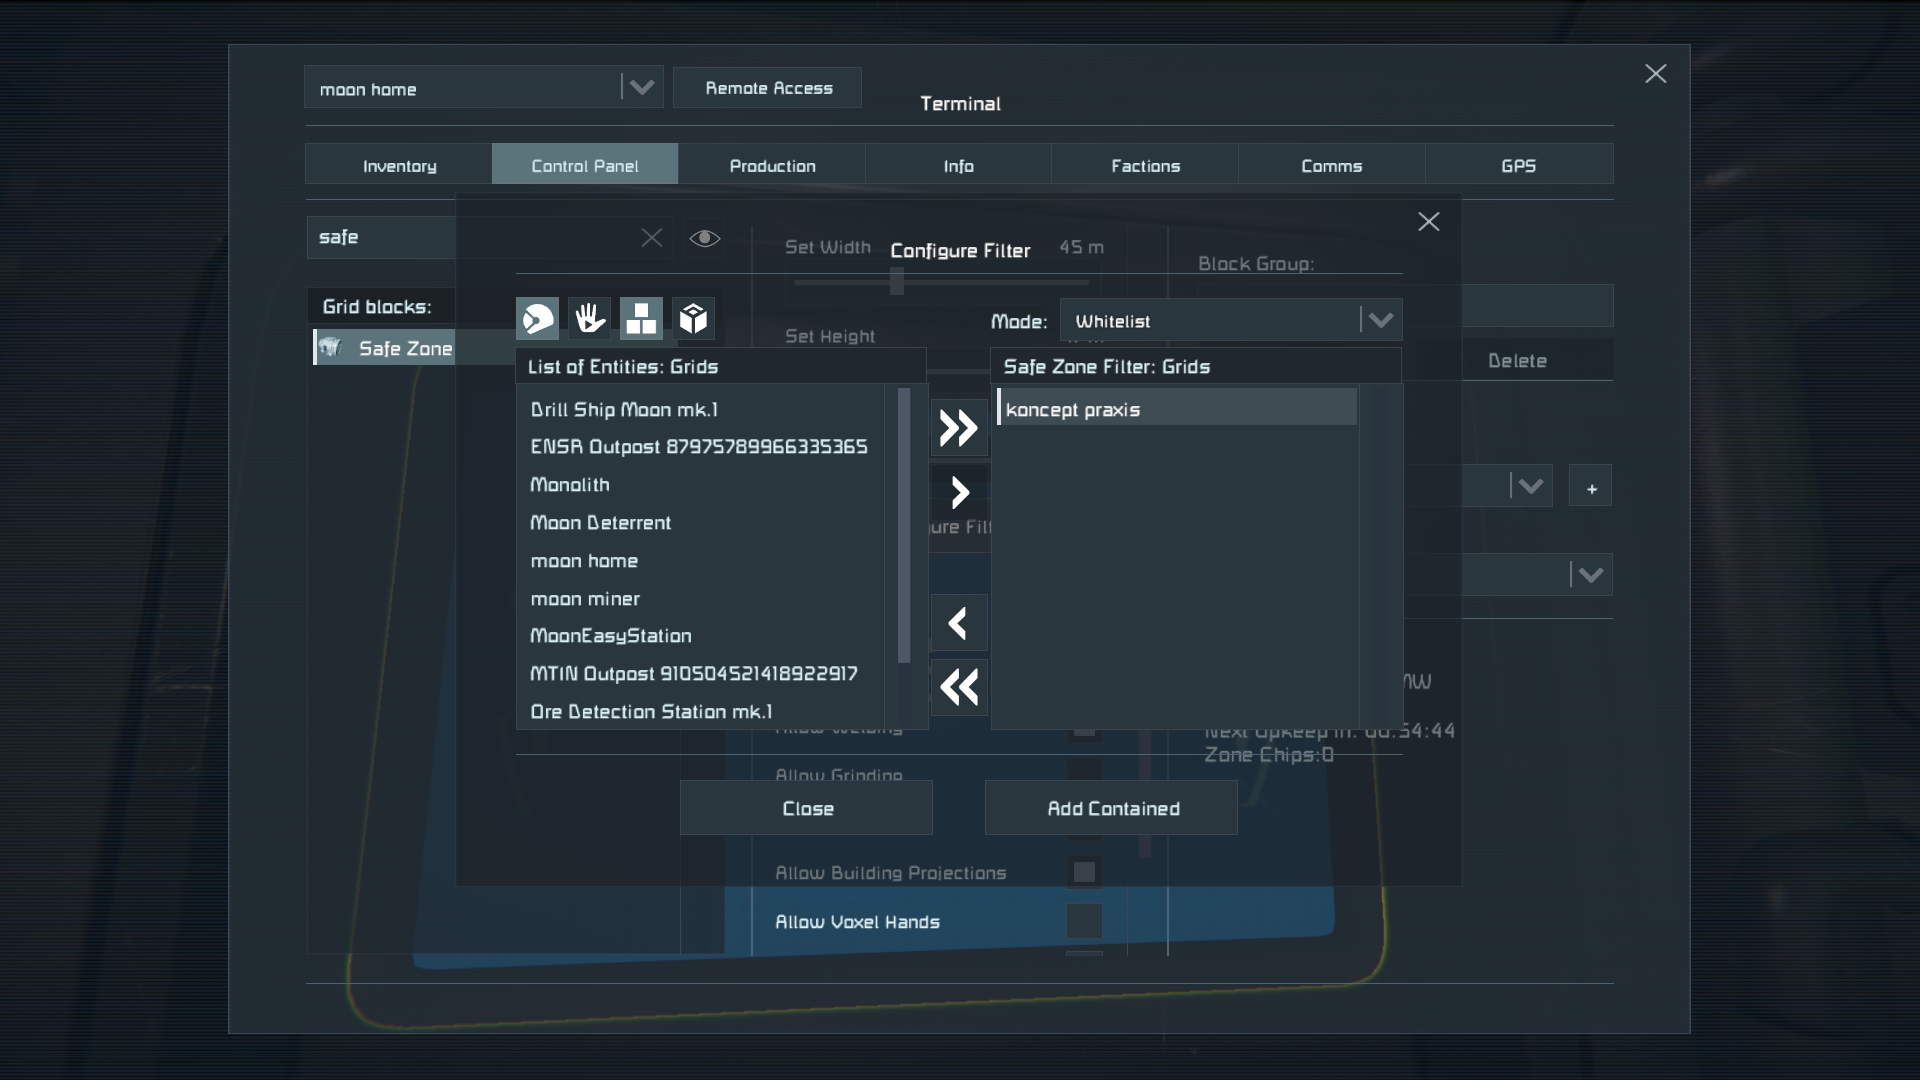This screenshot has width=1920, height=1080.
Task: Select the Floating Objects cube icon
Action: 693,319
